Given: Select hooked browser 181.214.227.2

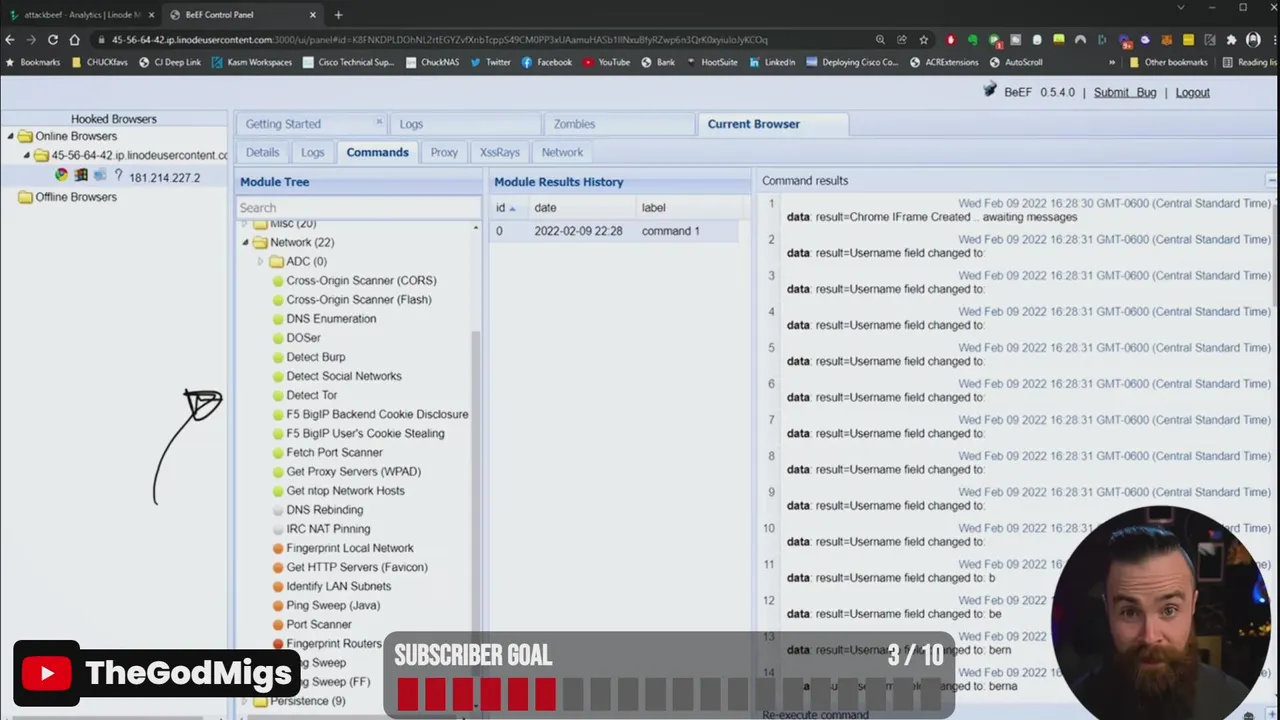Looking at the screenshot, I should tap(164, 177).
